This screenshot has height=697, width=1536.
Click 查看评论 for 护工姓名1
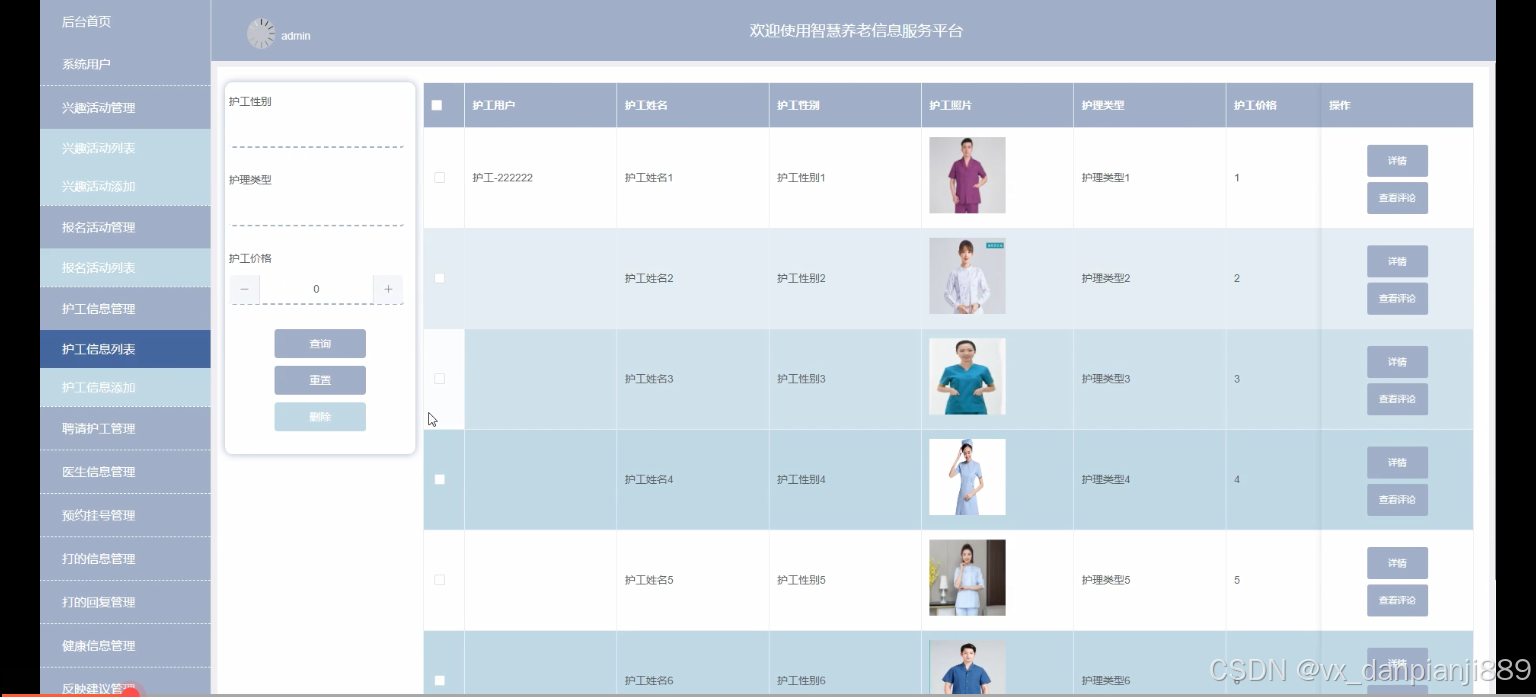click(x=1397, y=198)
